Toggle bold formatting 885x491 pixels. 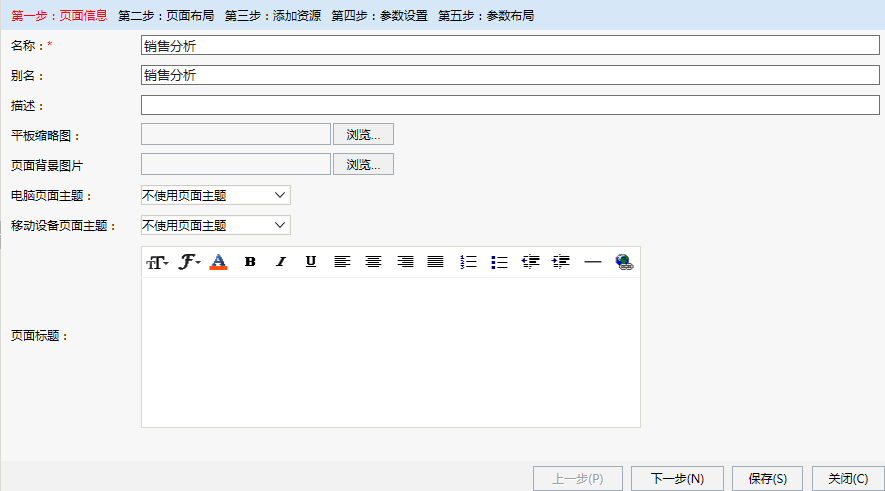coord(249,262)
